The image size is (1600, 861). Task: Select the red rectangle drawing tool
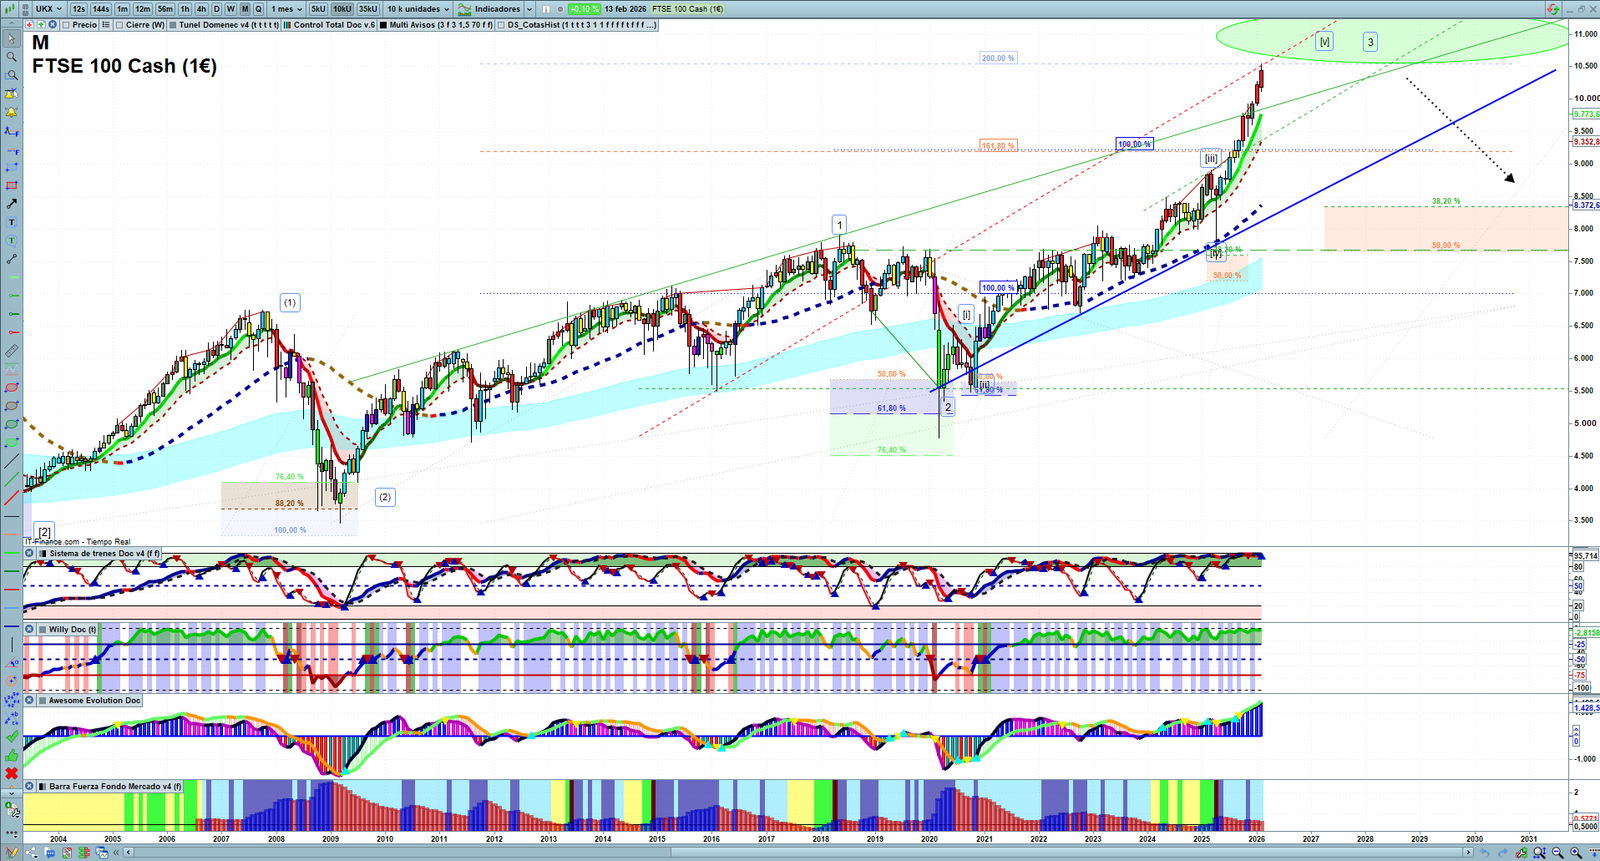12,186
